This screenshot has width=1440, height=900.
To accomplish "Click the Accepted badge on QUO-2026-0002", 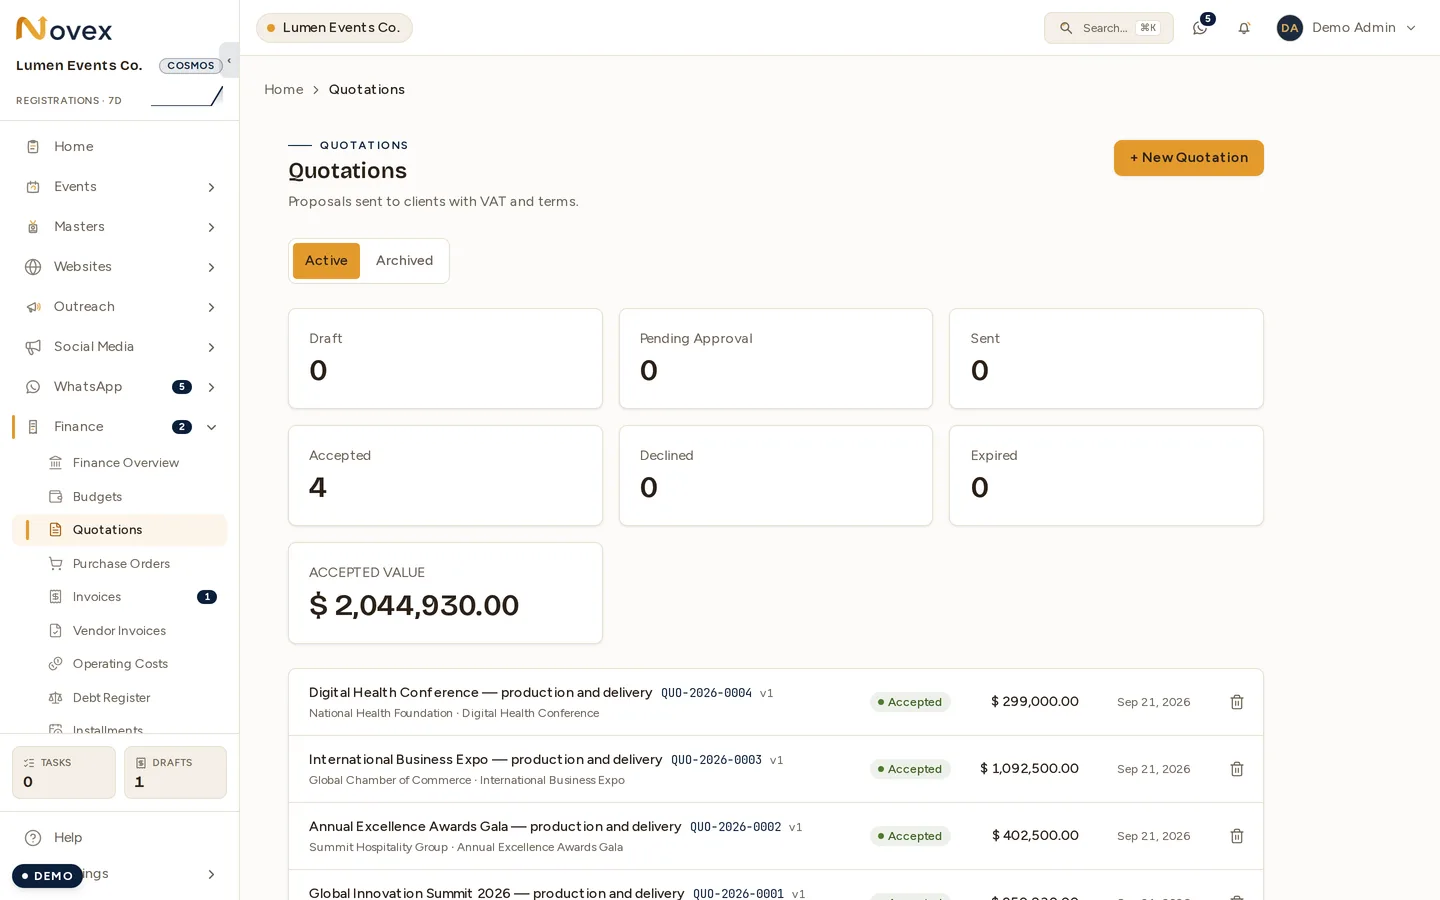I will (910, 836).
